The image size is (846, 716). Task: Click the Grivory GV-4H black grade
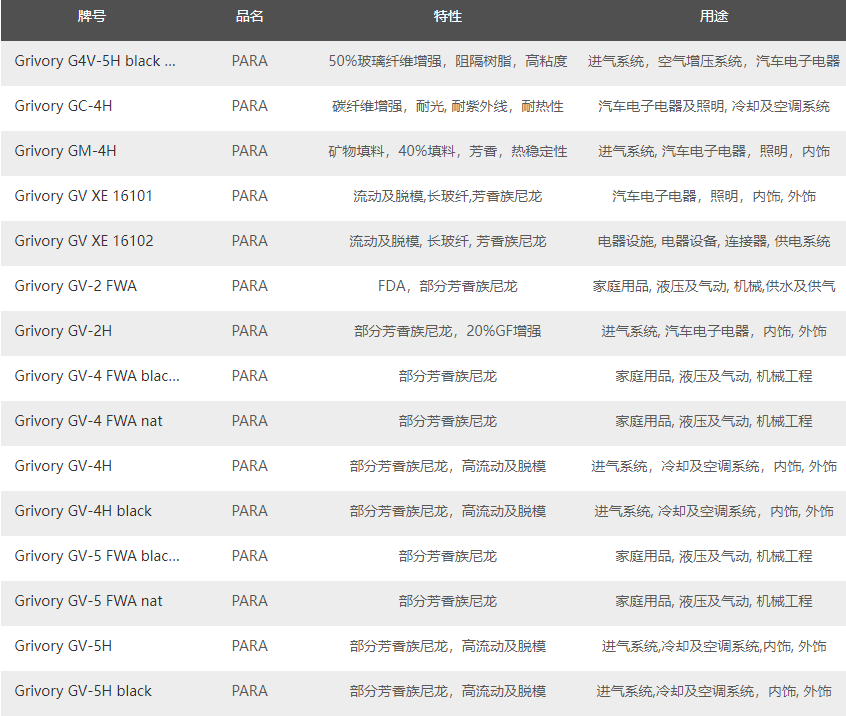point(83,511)
